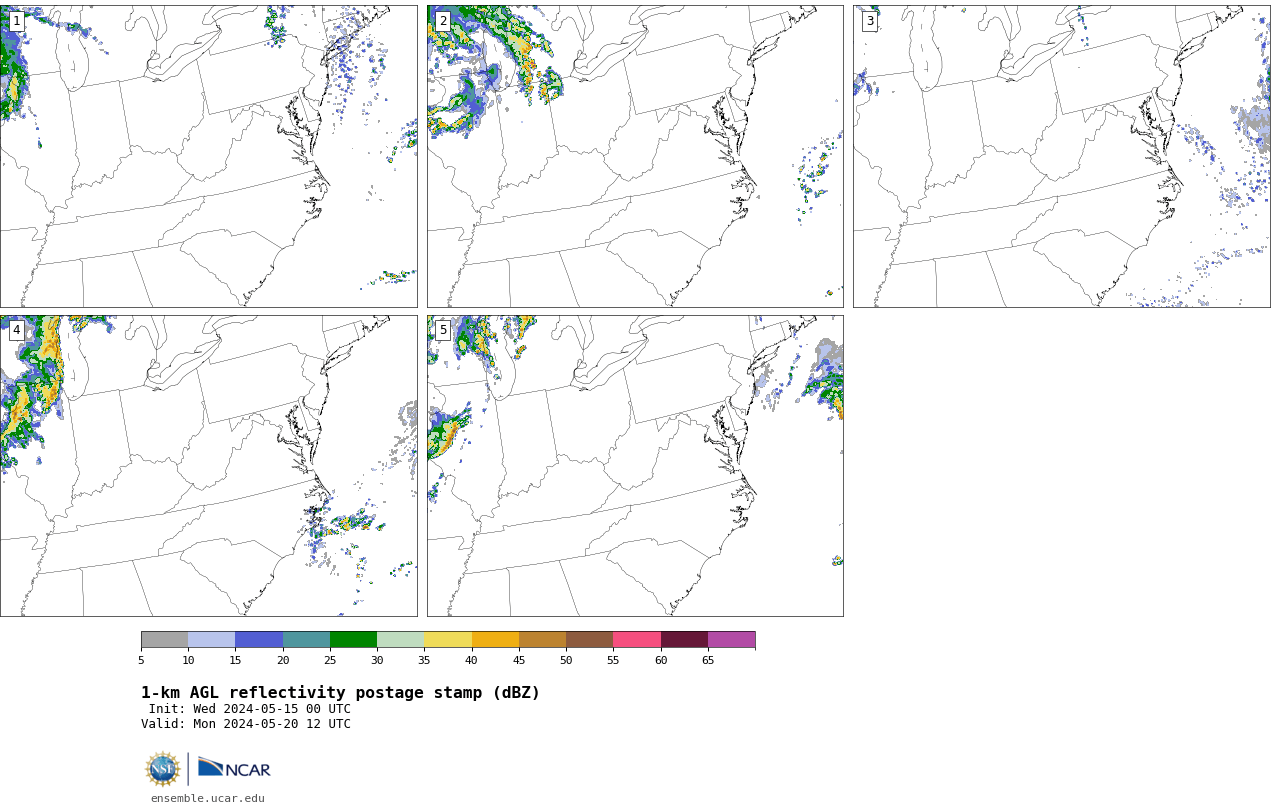Image resolution: width=1280 pixels, height=809 pixels.
Task: Click the Valid: Mon 2024-05-20 12 UTC text
Action: click(246, 724)
